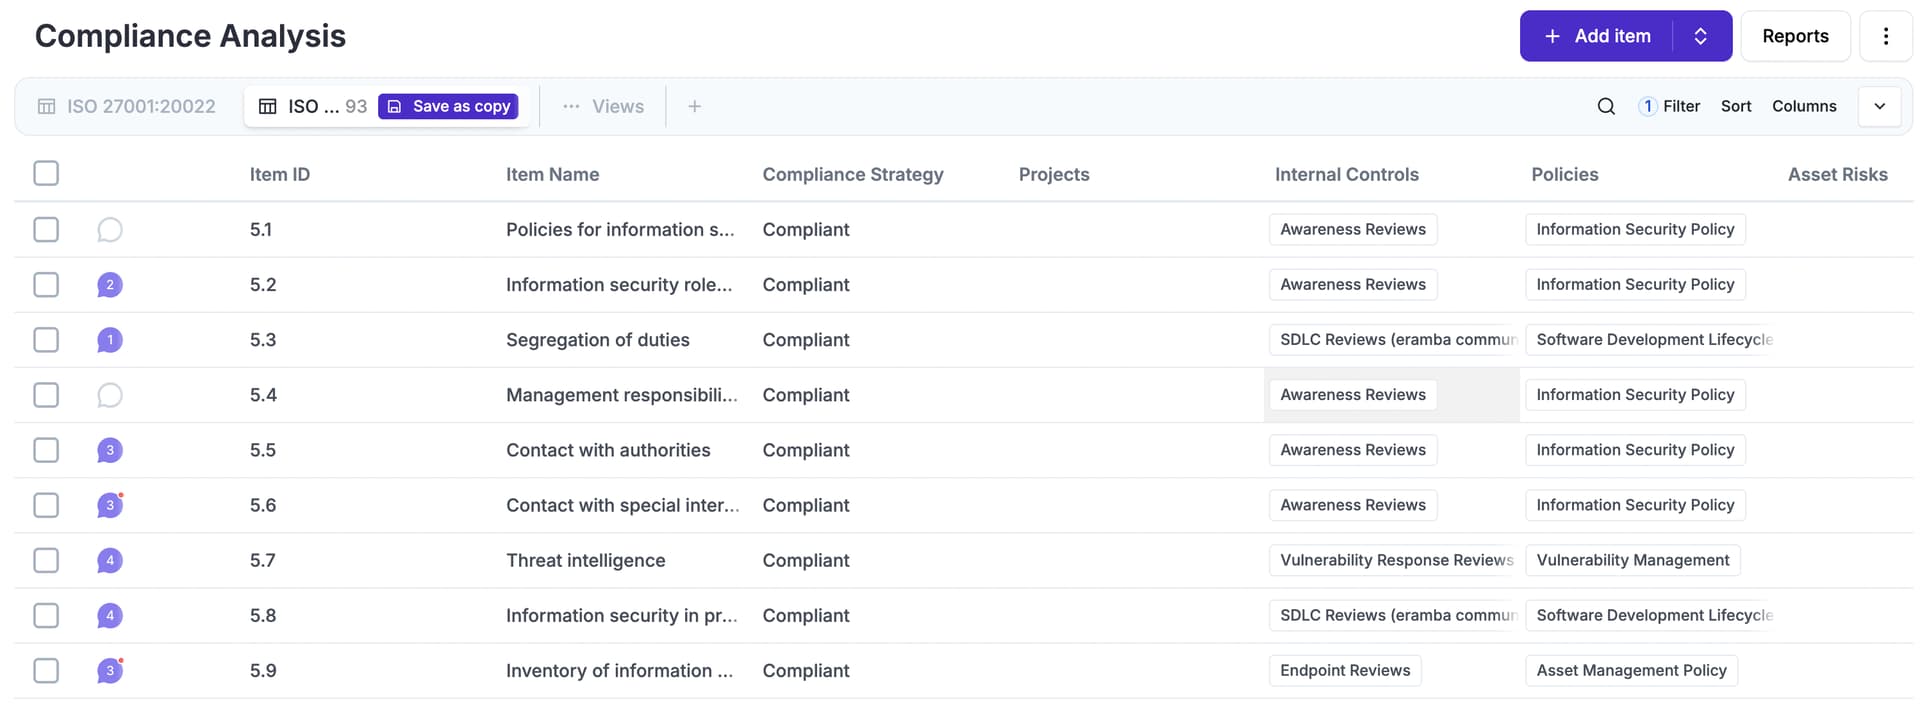Click item name Policies for information s...
The width and height of the screenshot is (1920, 704).
(x=620, y=229)
